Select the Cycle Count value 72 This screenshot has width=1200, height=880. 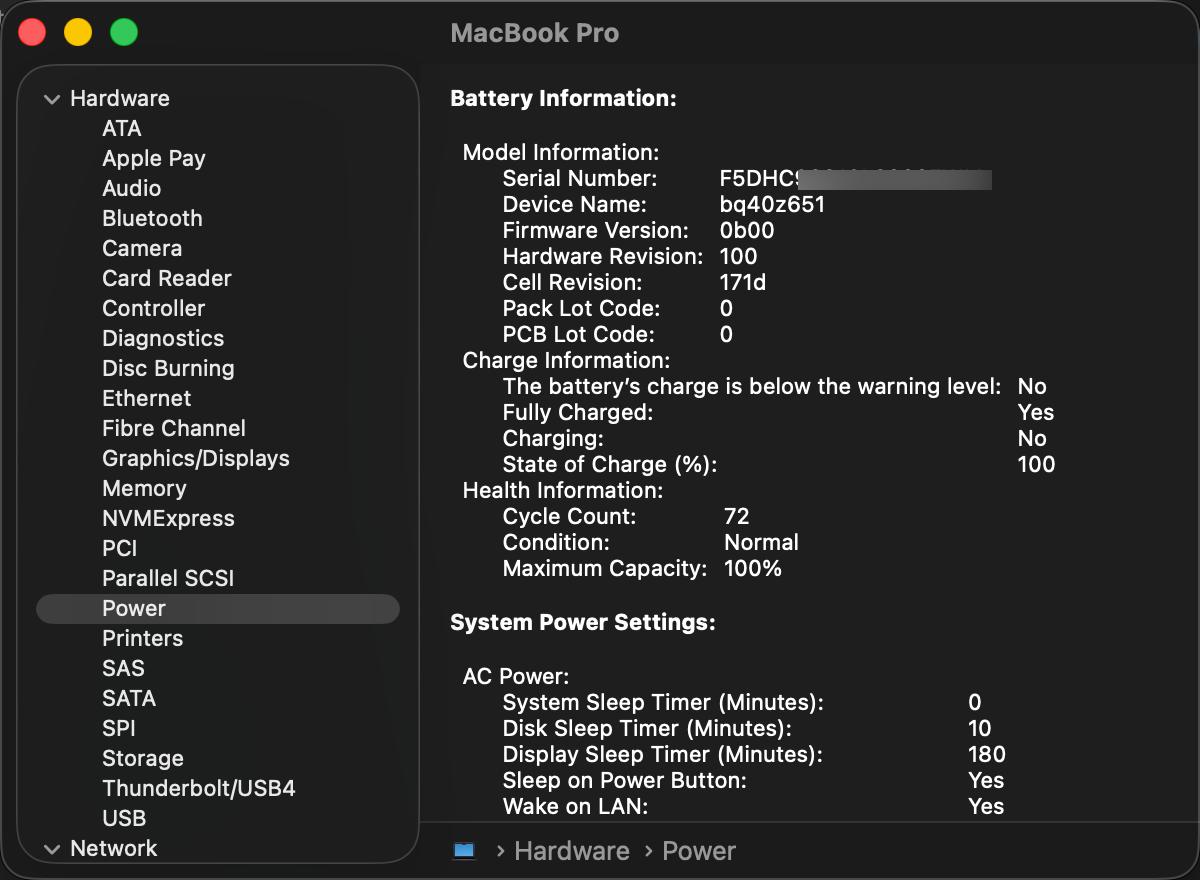pyautogui.click(x=736, y=516)
